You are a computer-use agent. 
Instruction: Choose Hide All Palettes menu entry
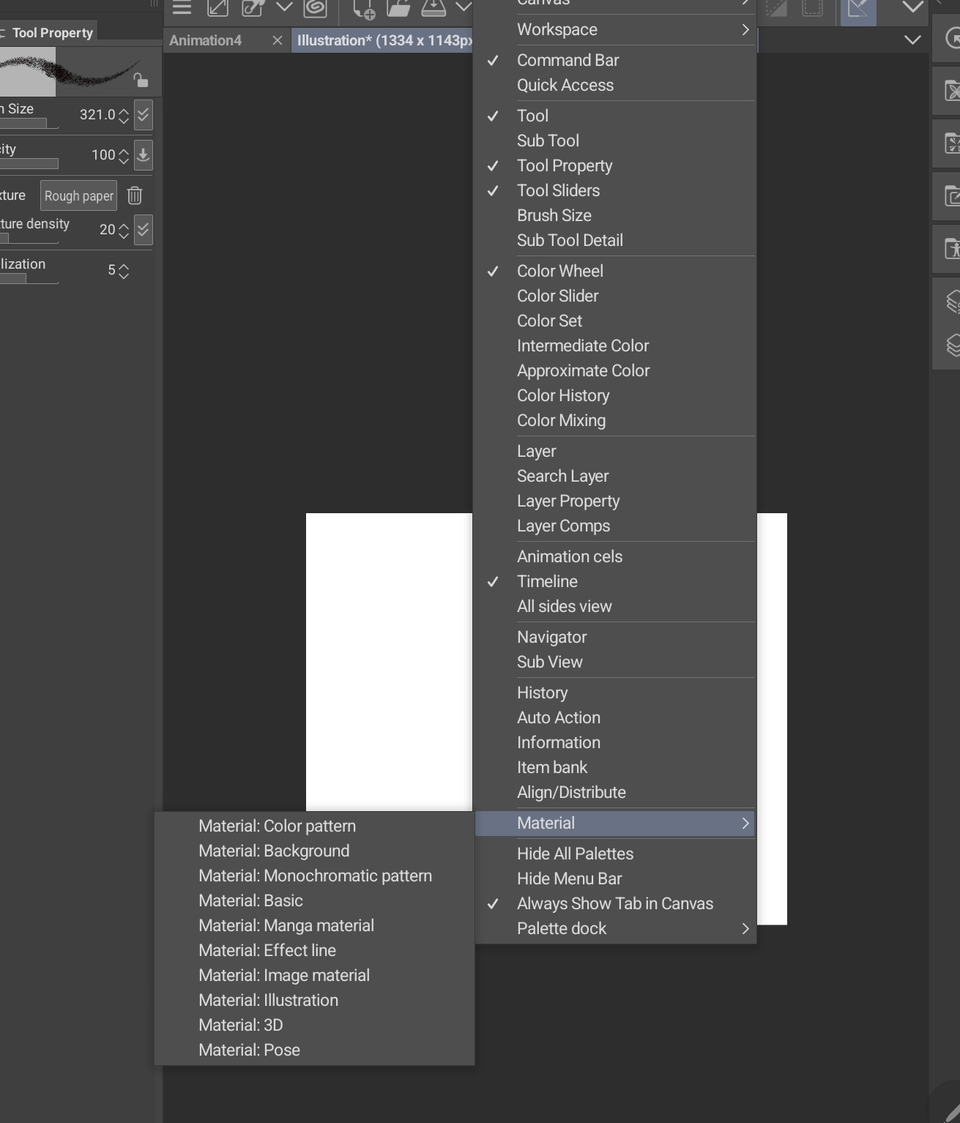575,853
